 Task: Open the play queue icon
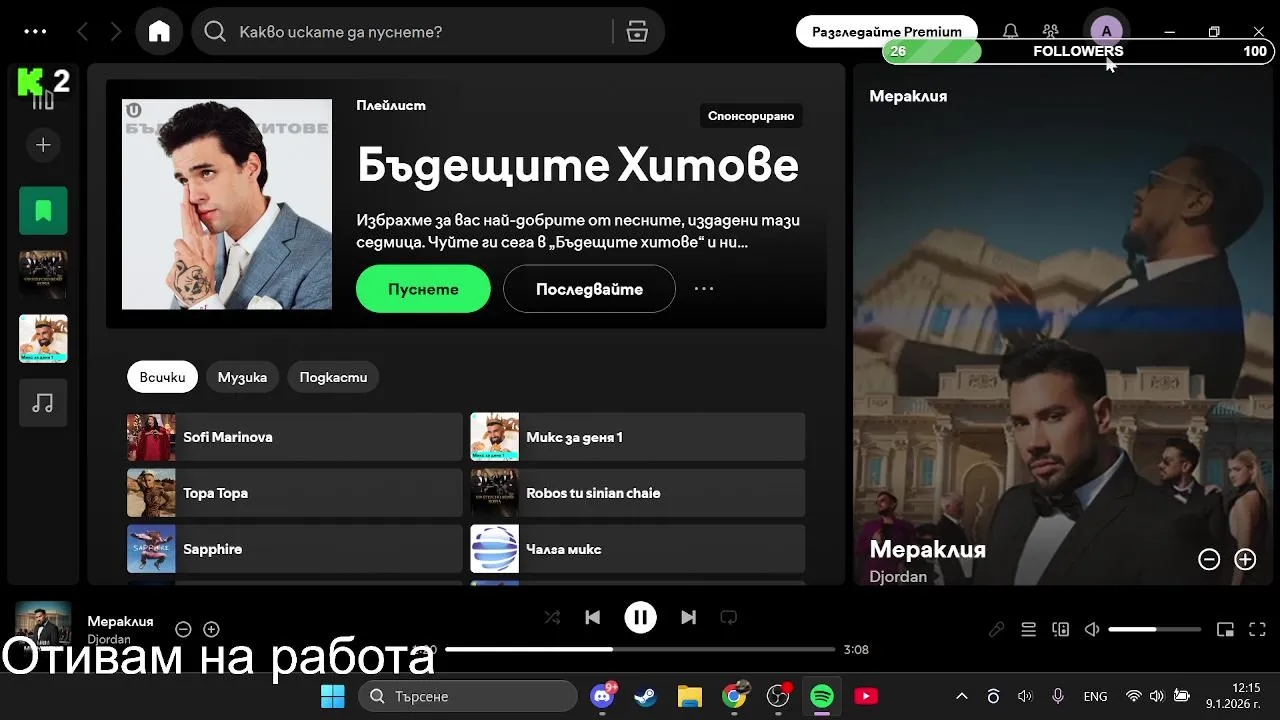pos(1028,629)
